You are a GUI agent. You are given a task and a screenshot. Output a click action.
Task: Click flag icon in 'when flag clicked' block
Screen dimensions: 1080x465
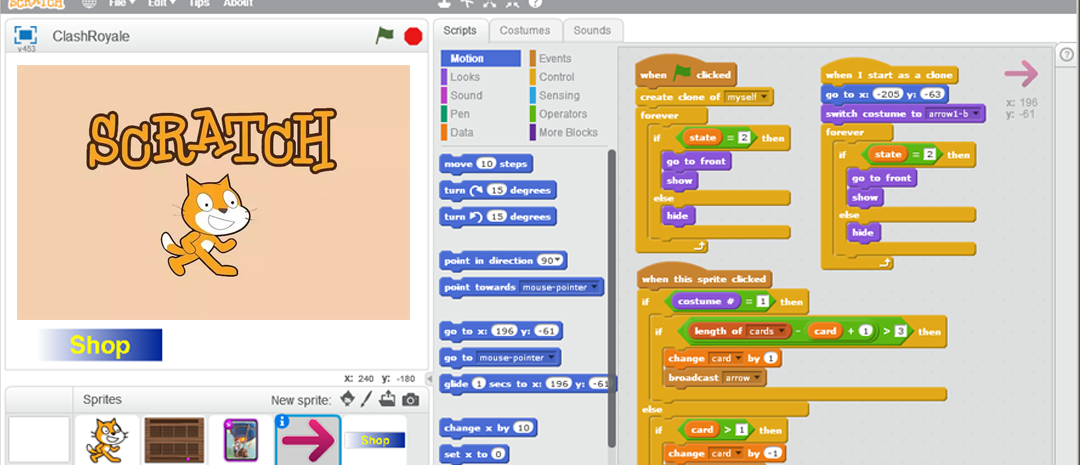(682, 73)
